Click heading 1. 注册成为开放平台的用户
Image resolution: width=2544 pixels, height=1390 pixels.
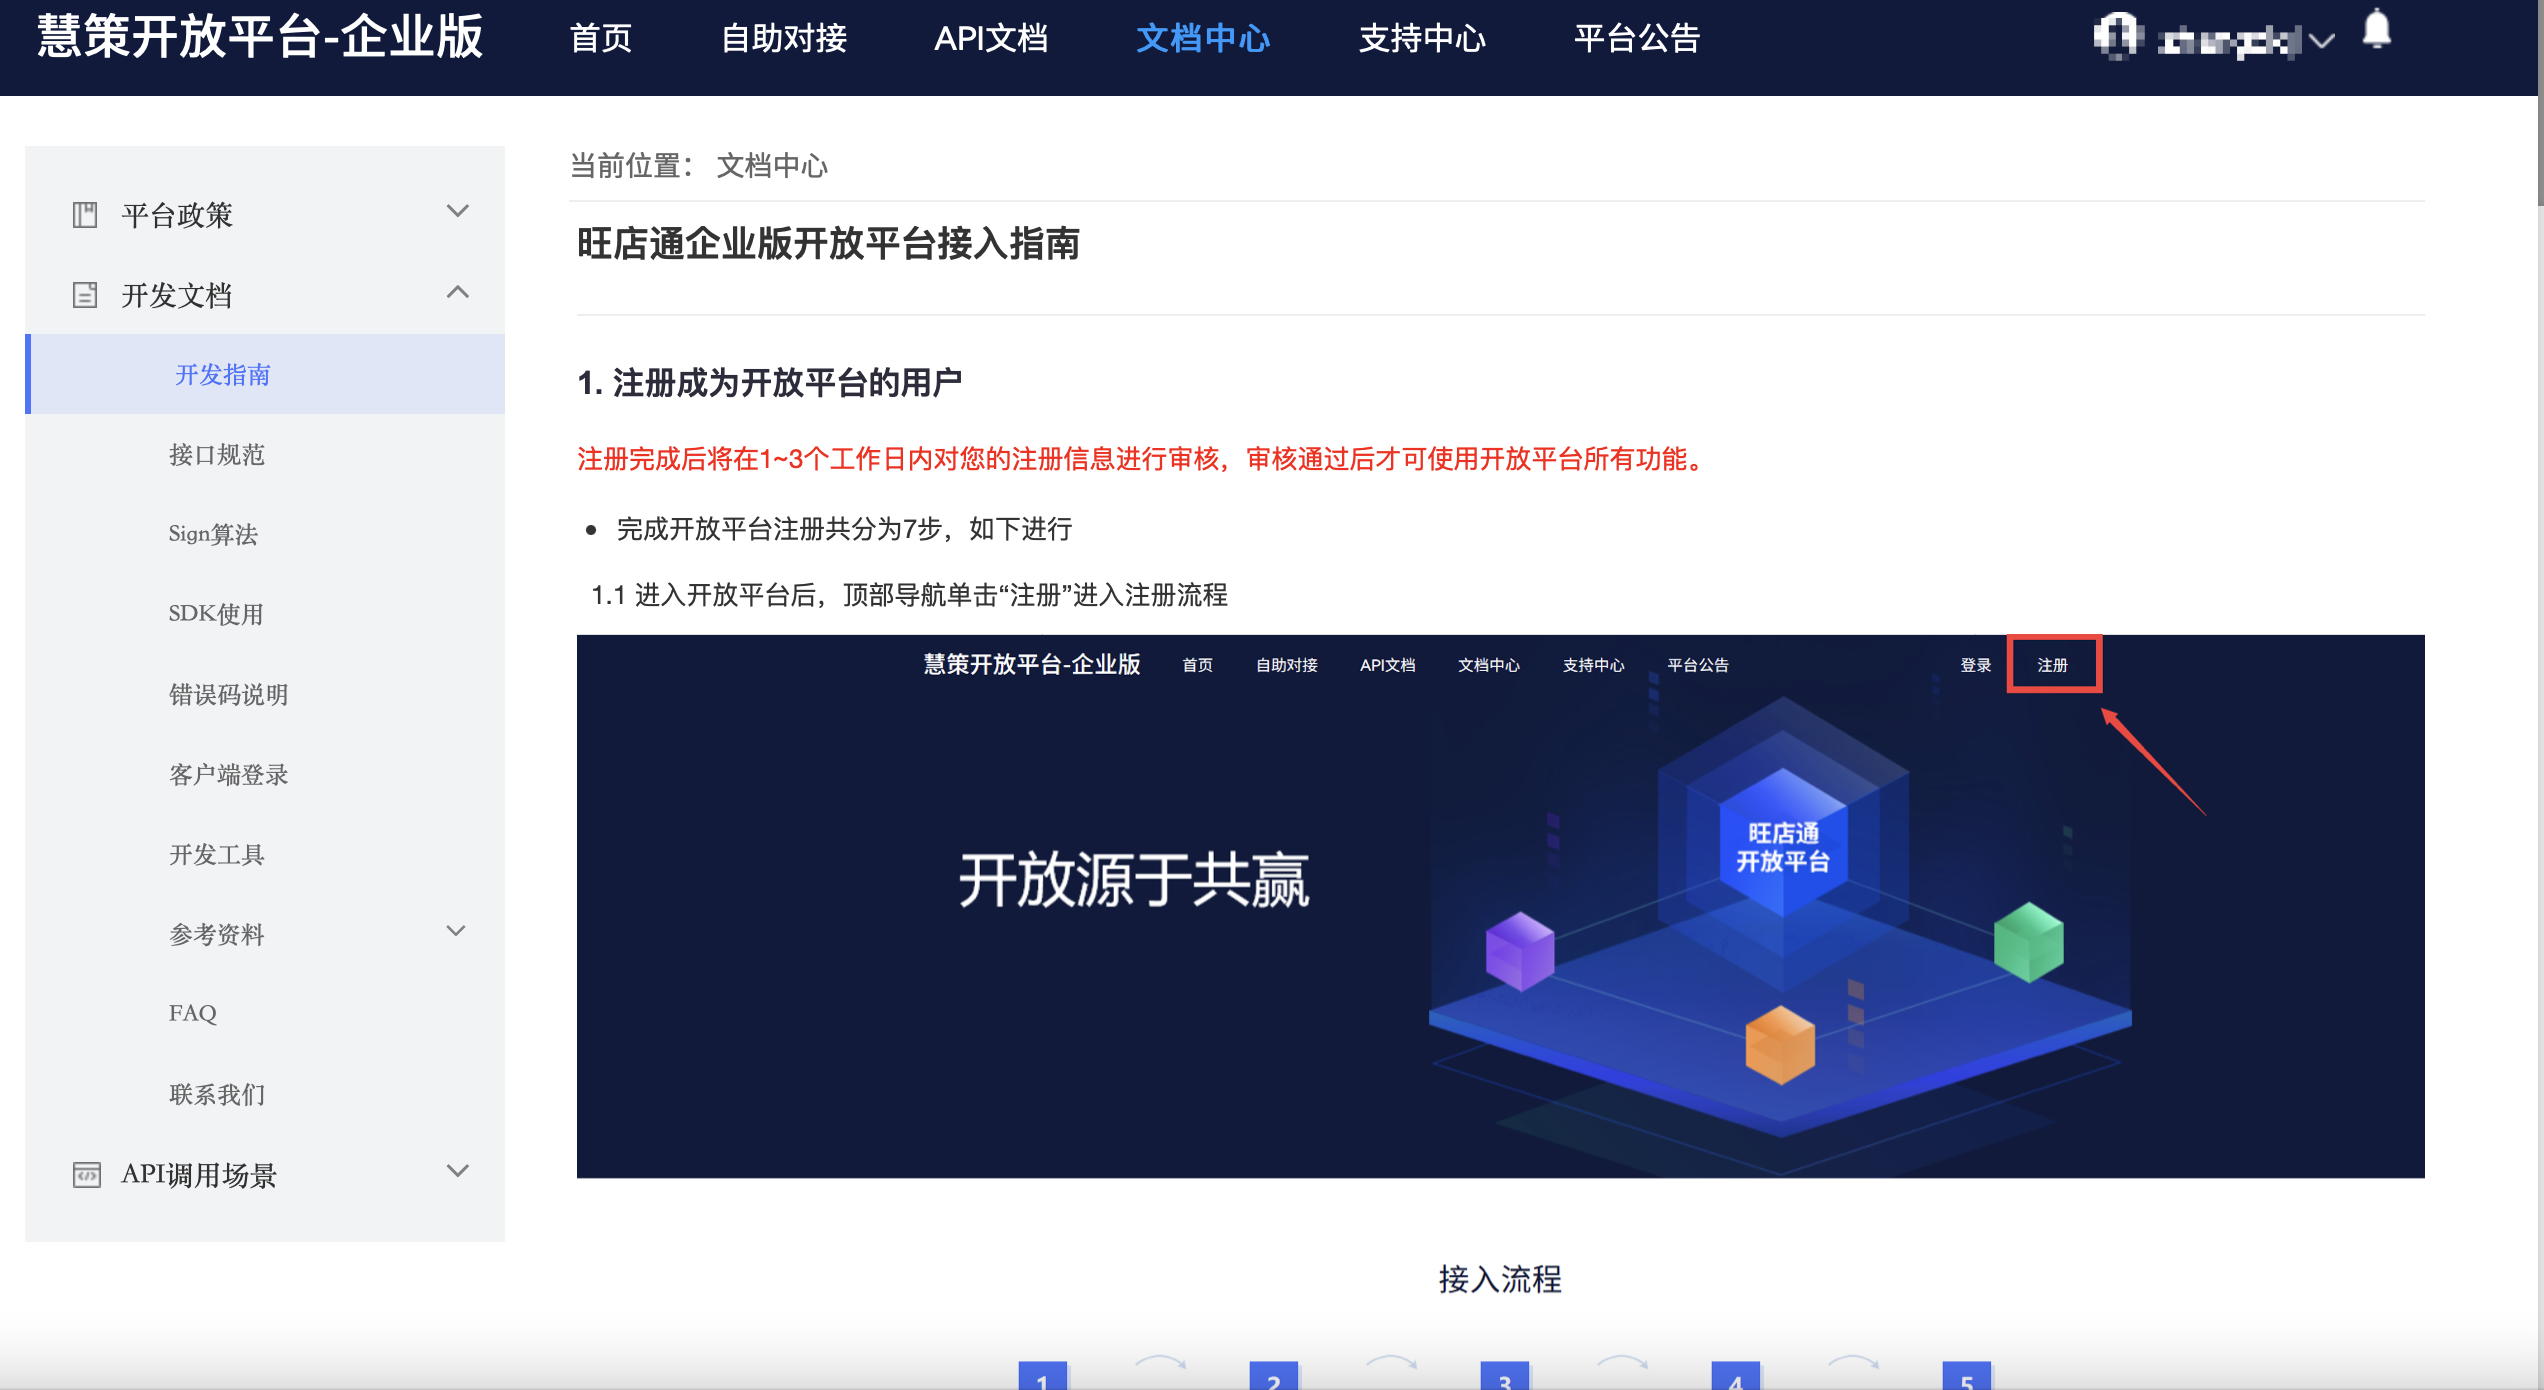click(770, 382)
